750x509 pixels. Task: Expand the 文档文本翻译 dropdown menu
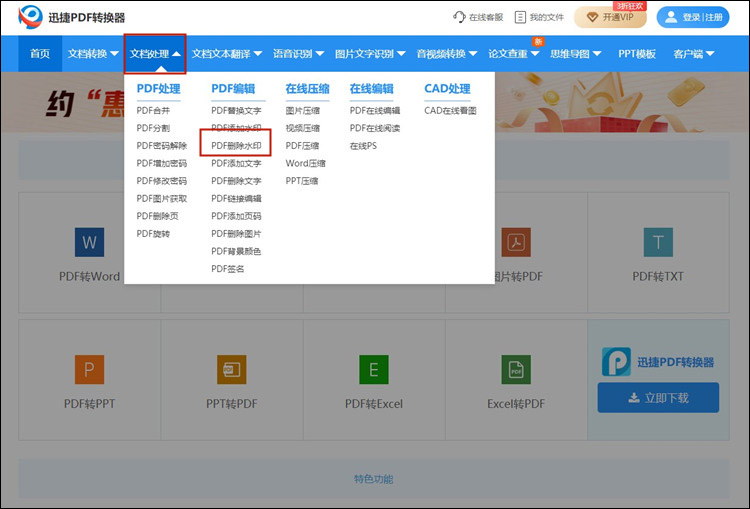coord(227,54)
